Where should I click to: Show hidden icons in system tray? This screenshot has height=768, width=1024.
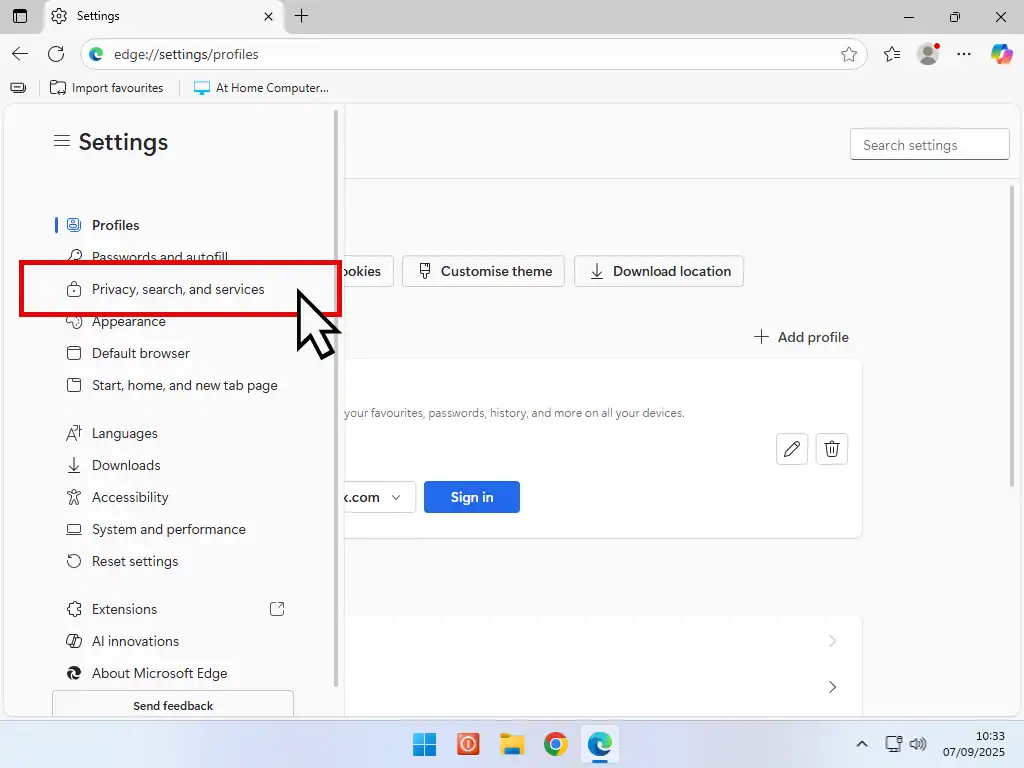click(861, 744)
